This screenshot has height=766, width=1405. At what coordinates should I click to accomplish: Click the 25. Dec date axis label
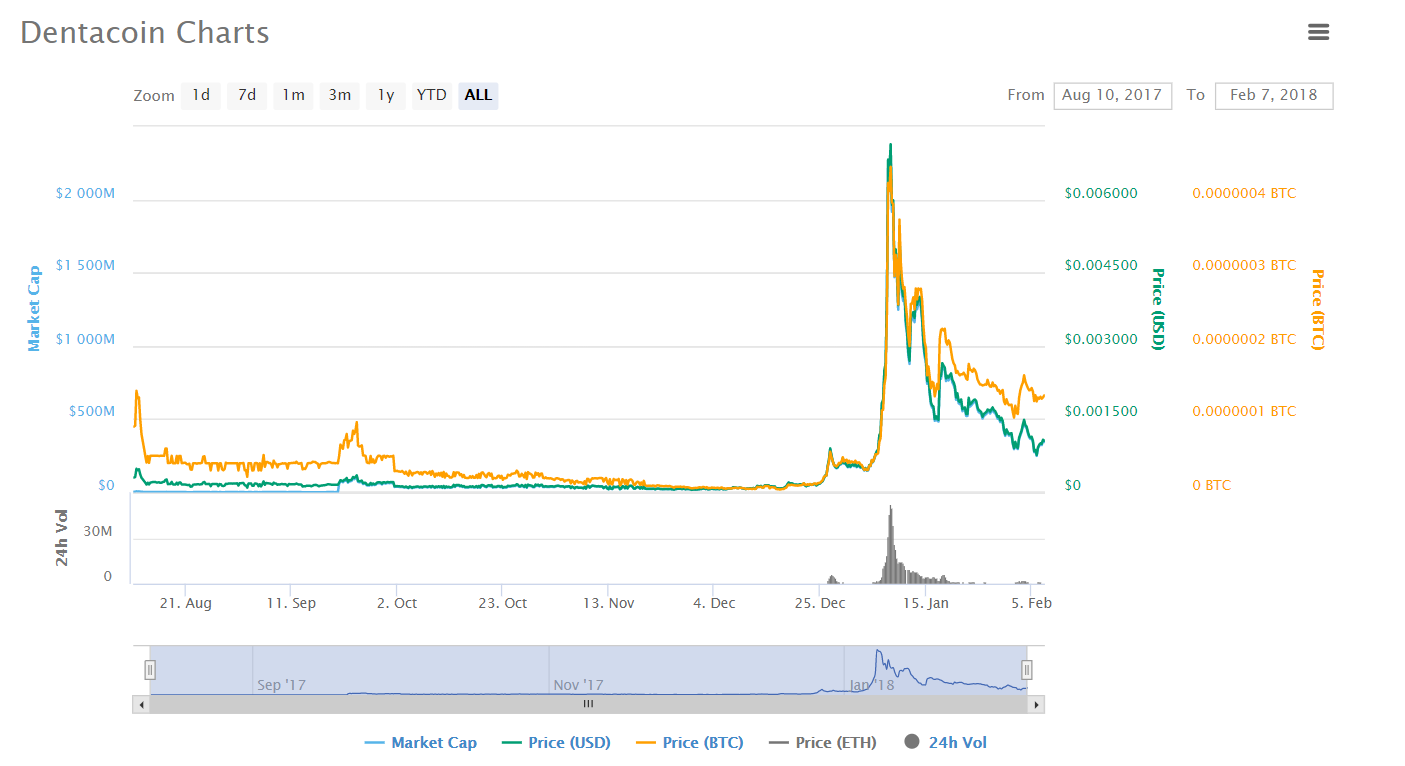click(x=818, y=603)
